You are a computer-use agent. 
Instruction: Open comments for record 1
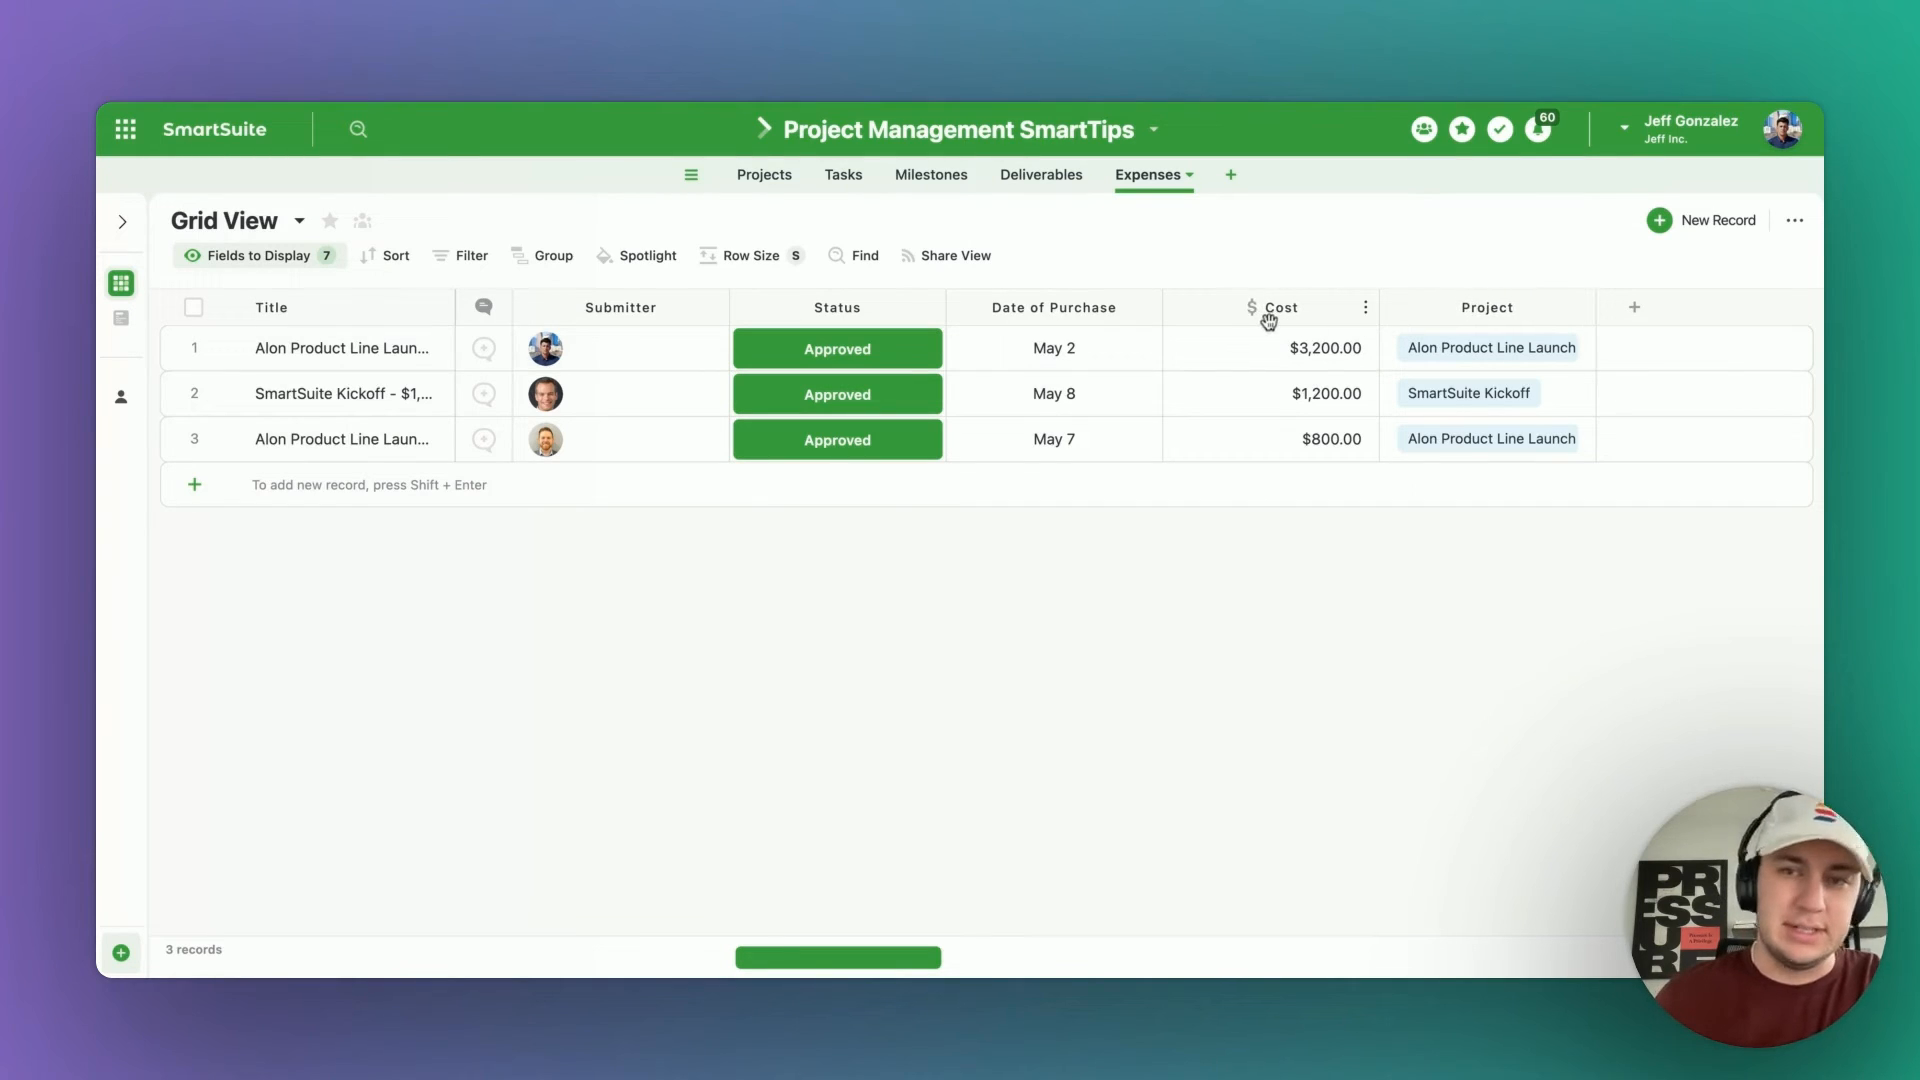(x=484, y=348)
